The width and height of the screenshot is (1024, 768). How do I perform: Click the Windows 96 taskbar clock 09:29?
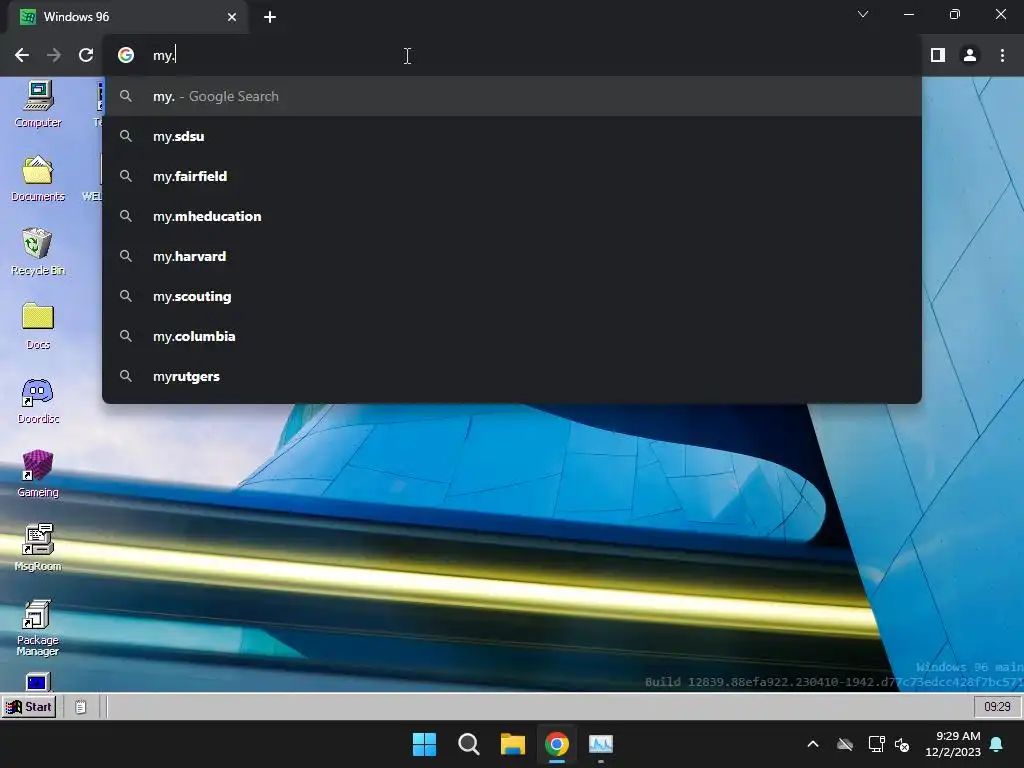click(x=997, y=707)
